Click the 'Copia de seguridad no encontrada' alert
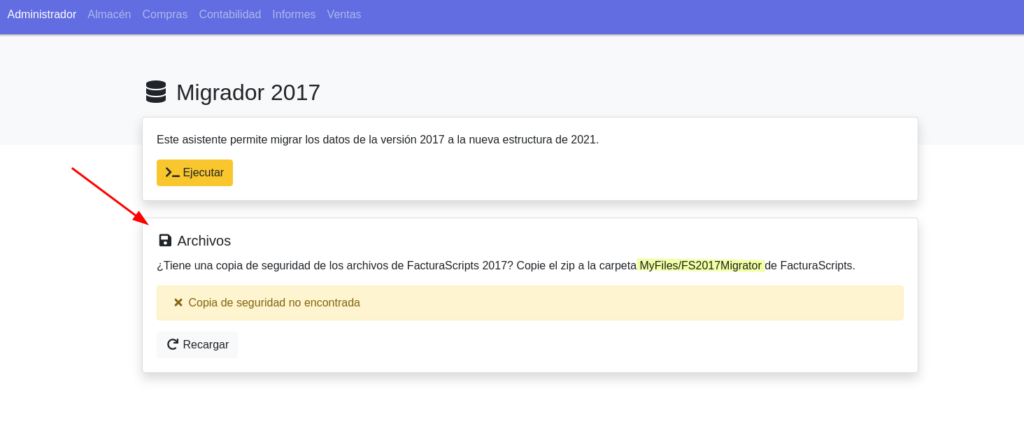 click(530, 303)
